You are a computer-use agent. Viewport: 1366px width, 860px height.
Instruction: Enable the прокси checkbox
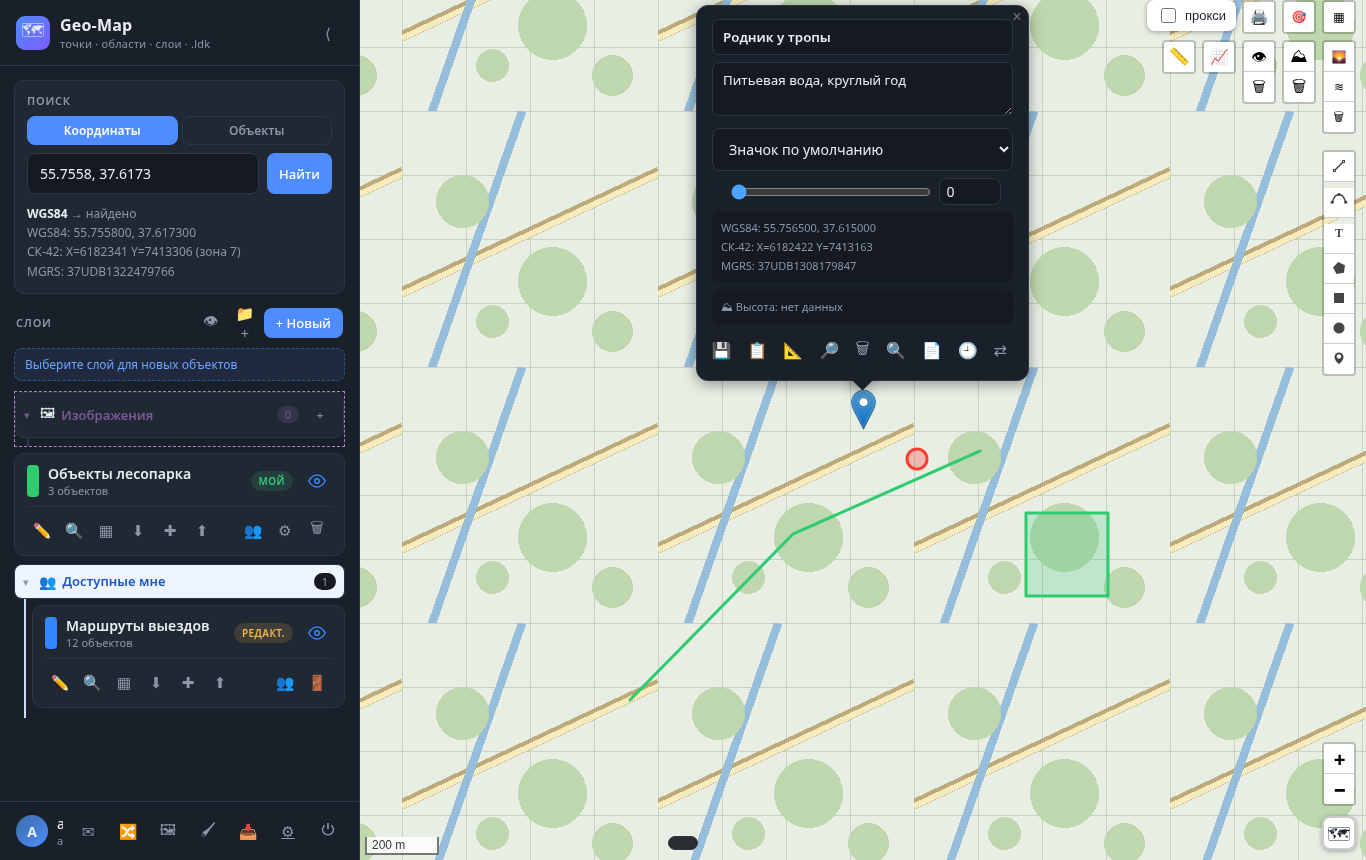(x=1168, y=16)
